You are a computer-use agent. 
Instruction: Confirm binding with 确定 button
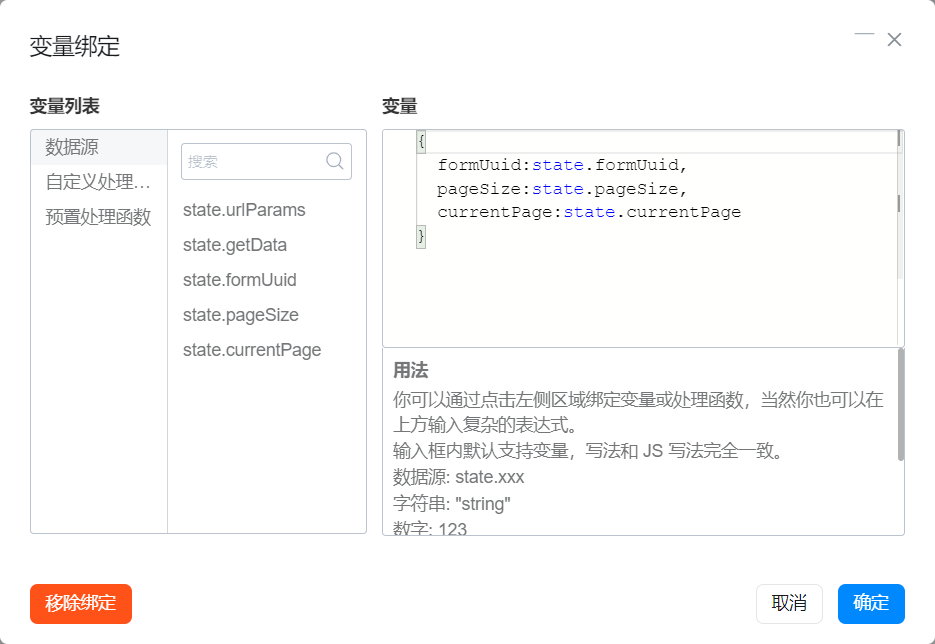click(871, 603)
